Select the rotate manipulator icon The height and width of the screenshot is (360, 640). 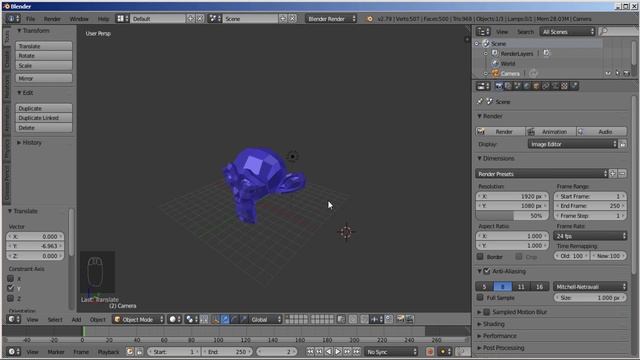234,320
